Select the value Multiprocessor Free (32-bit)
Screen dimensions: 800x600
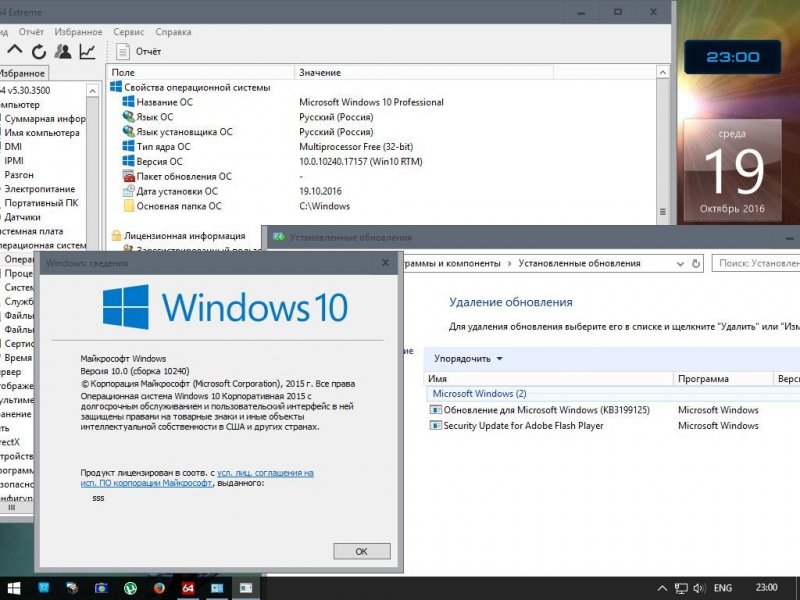356,147
